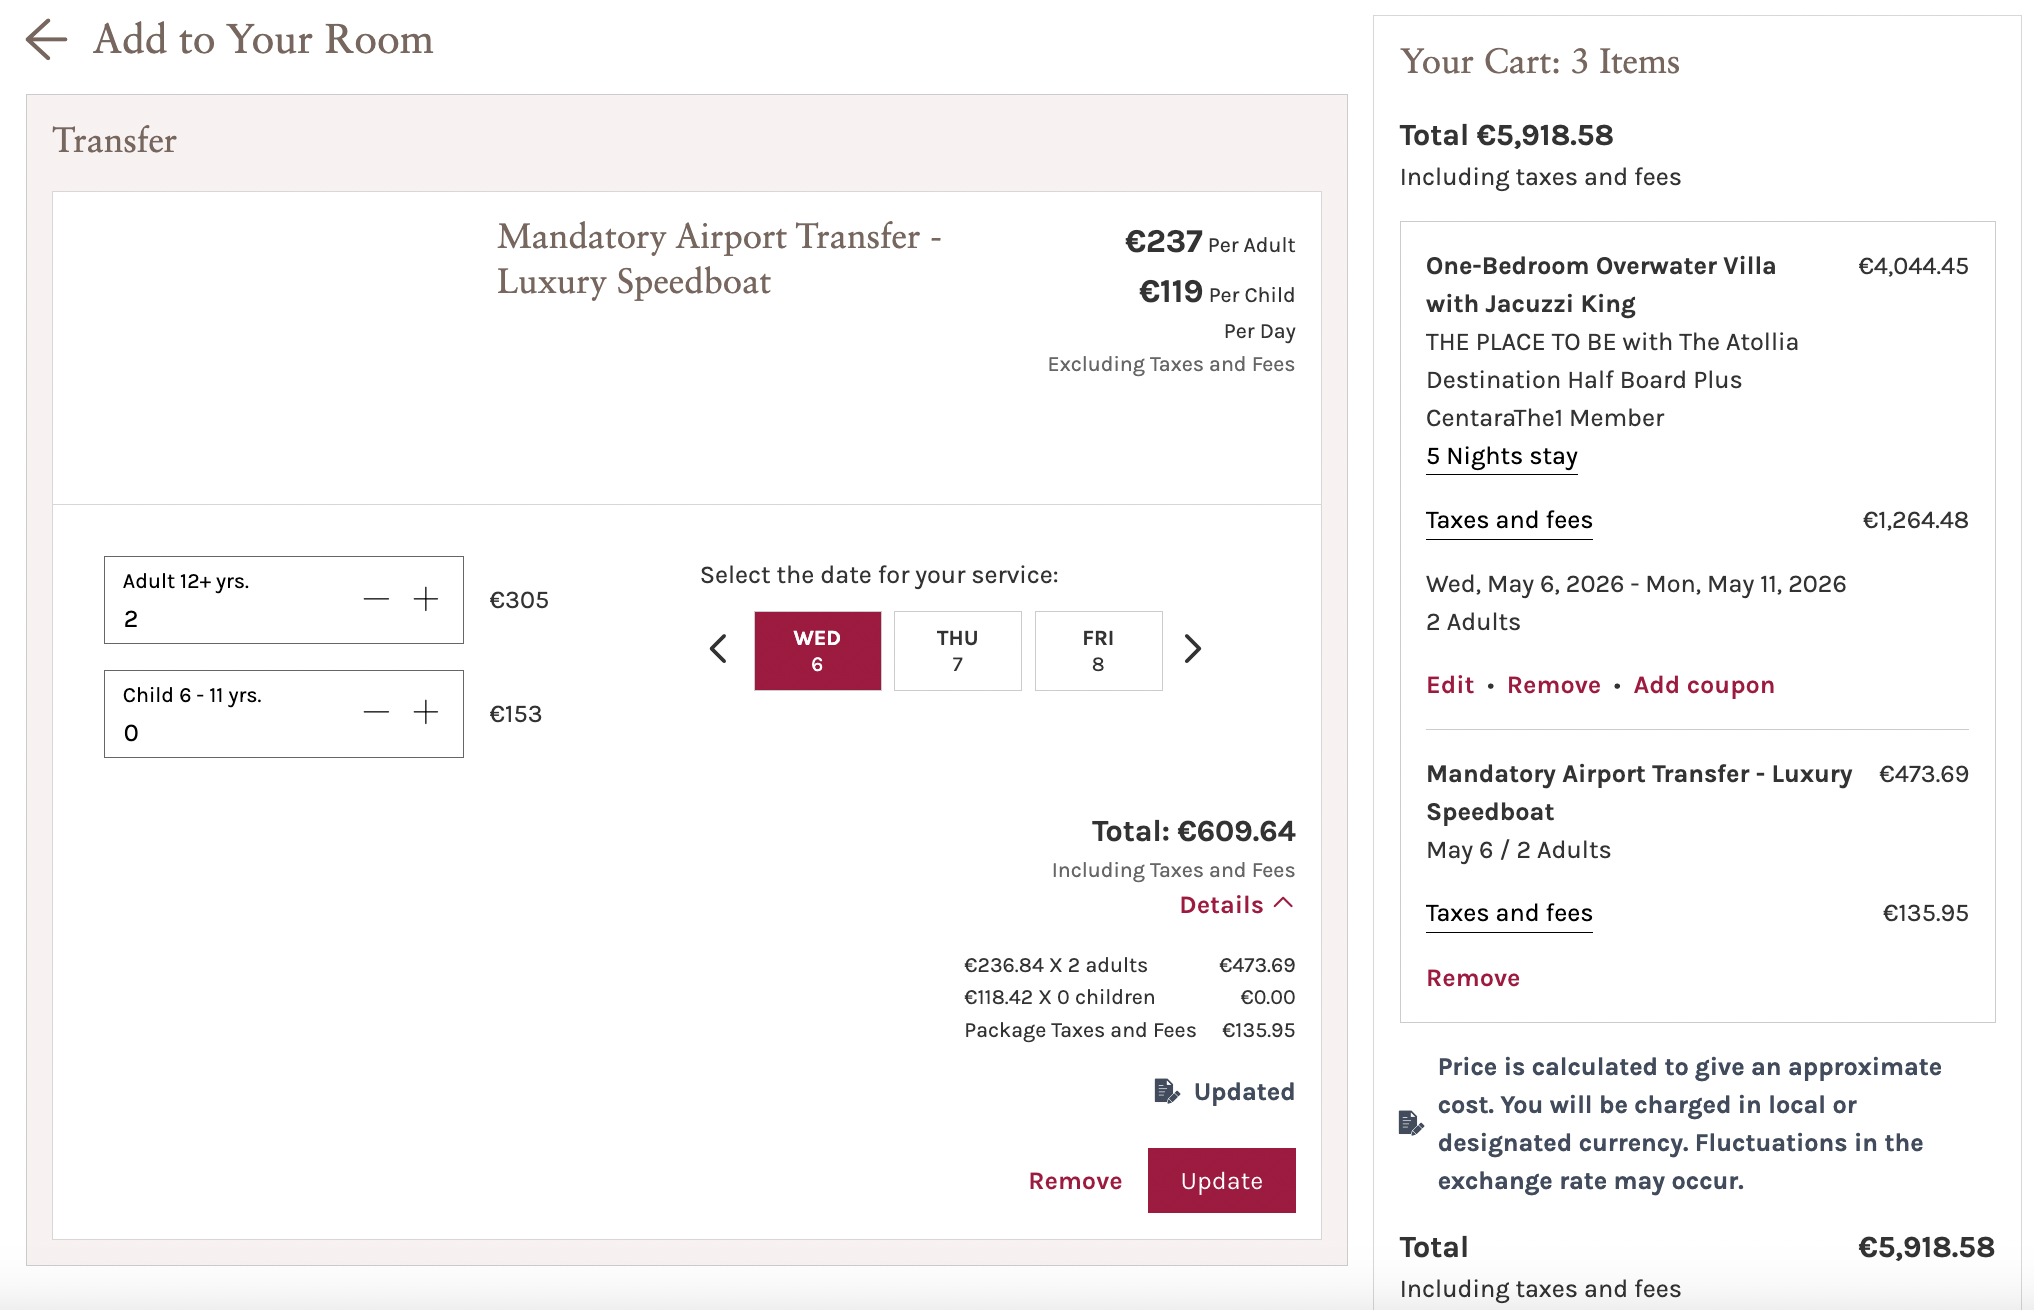
Task: Remove the transfer next to Update button
Action: [1075, 1181]
